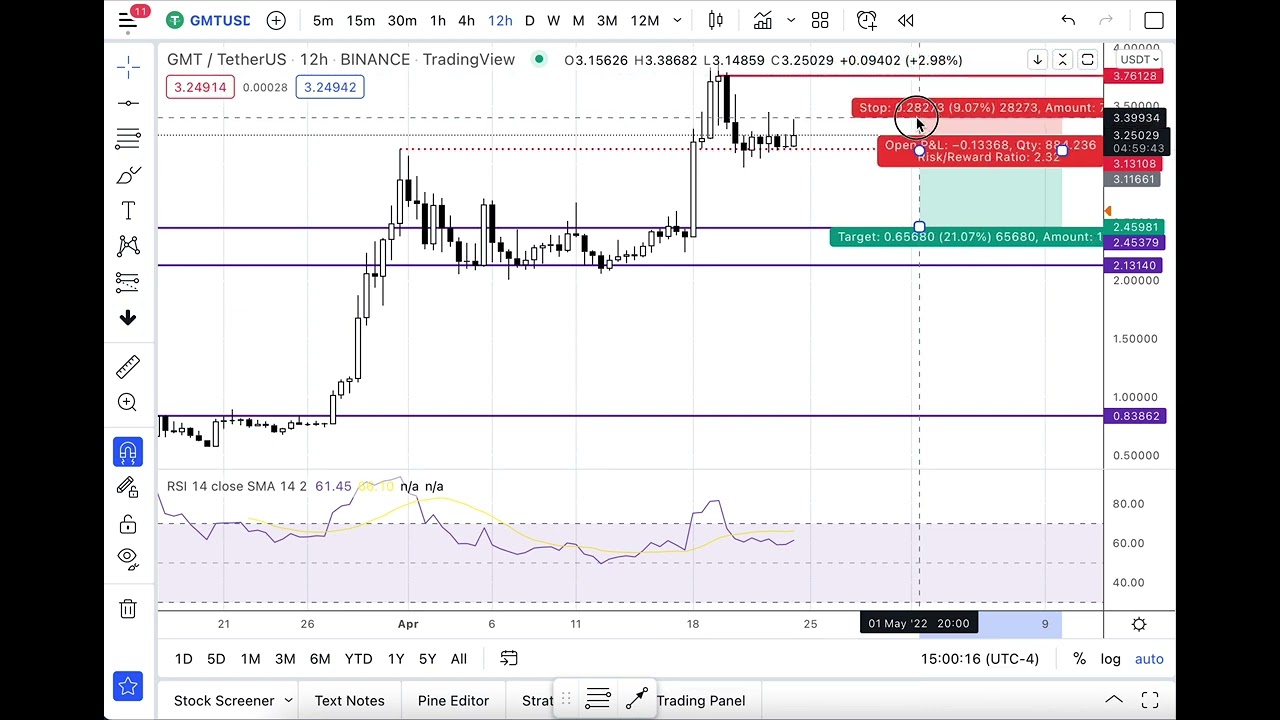Toggle auto scale
Image resolution: width=1280 pixels, height=720 pixels.
click(x=1149, y=659)
